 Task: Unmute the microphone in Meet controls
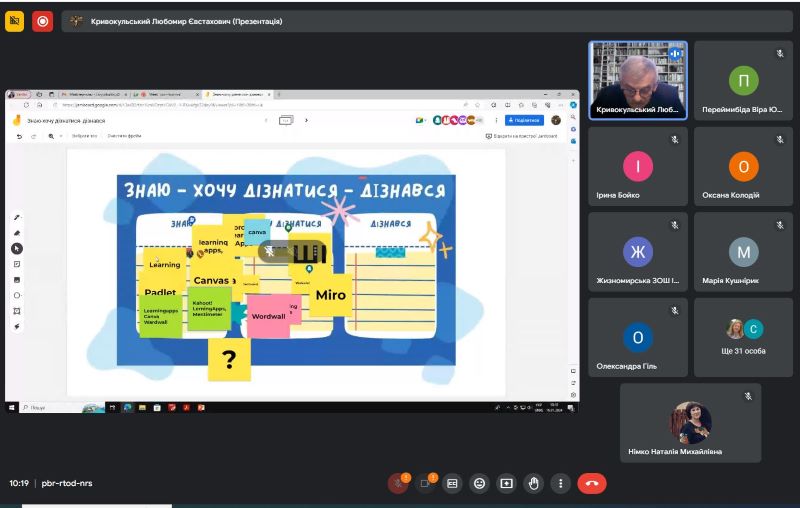tap(398, 483)
